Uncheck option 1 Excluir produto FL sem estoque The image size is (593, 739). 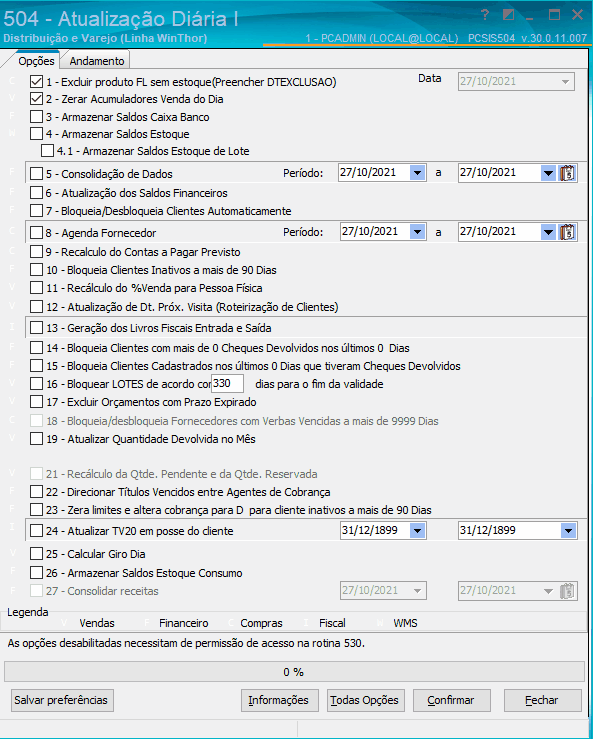point(36,82)
